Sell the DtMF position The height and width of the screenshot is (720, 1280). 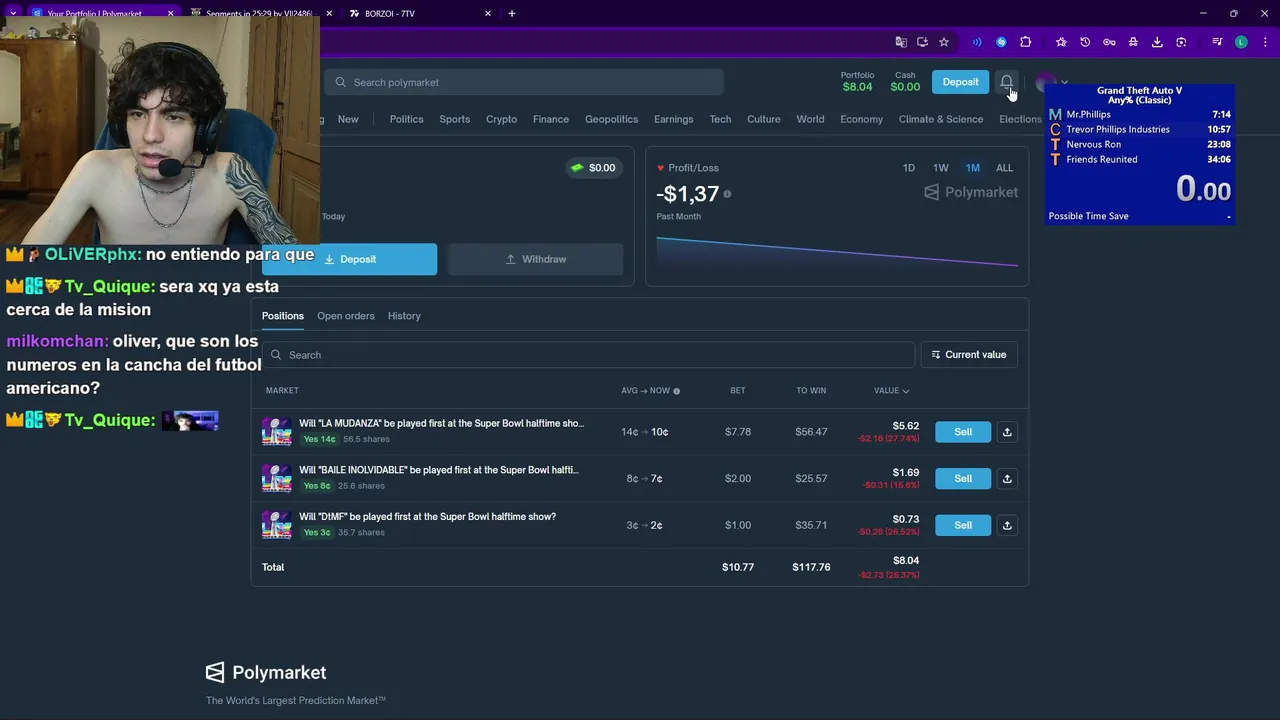coord(963,525)
